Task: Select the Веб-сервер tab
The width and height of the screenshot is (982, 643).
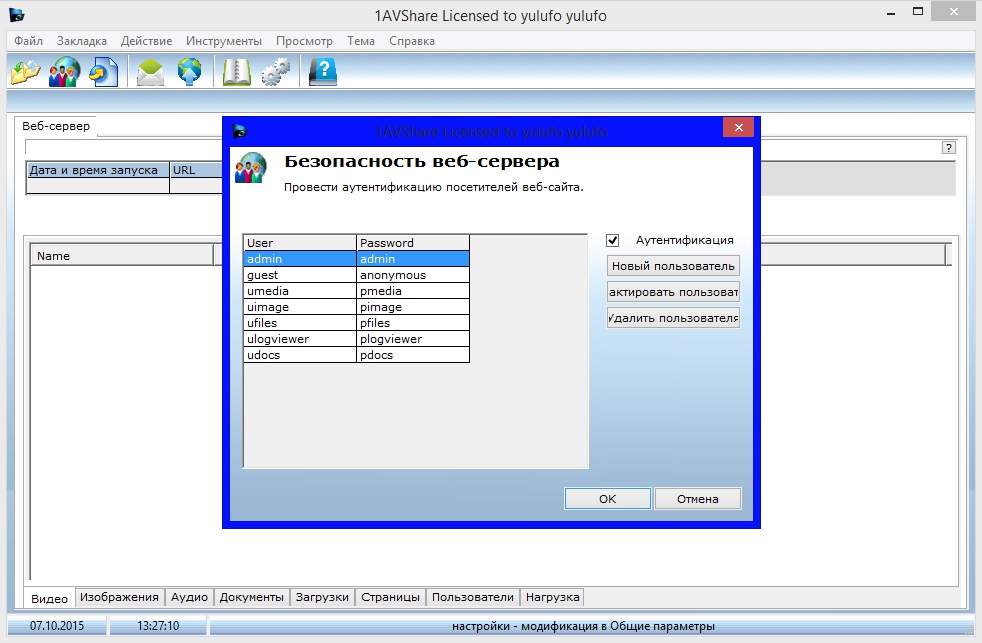Action: 56,126
